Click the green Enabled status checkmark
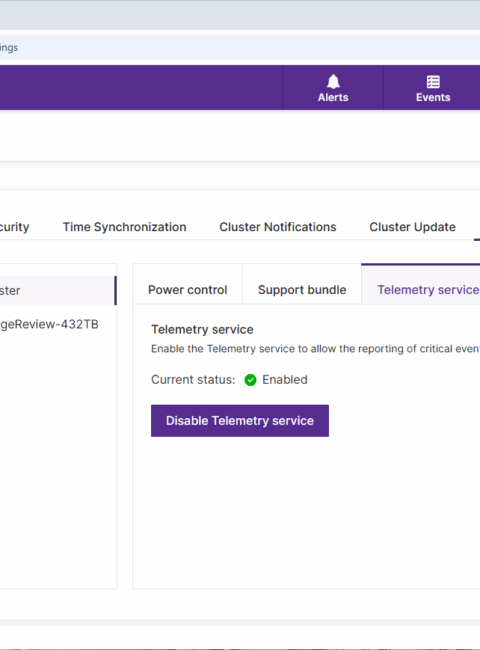Screen dimensions: 480x650 (x=250, y=380)
